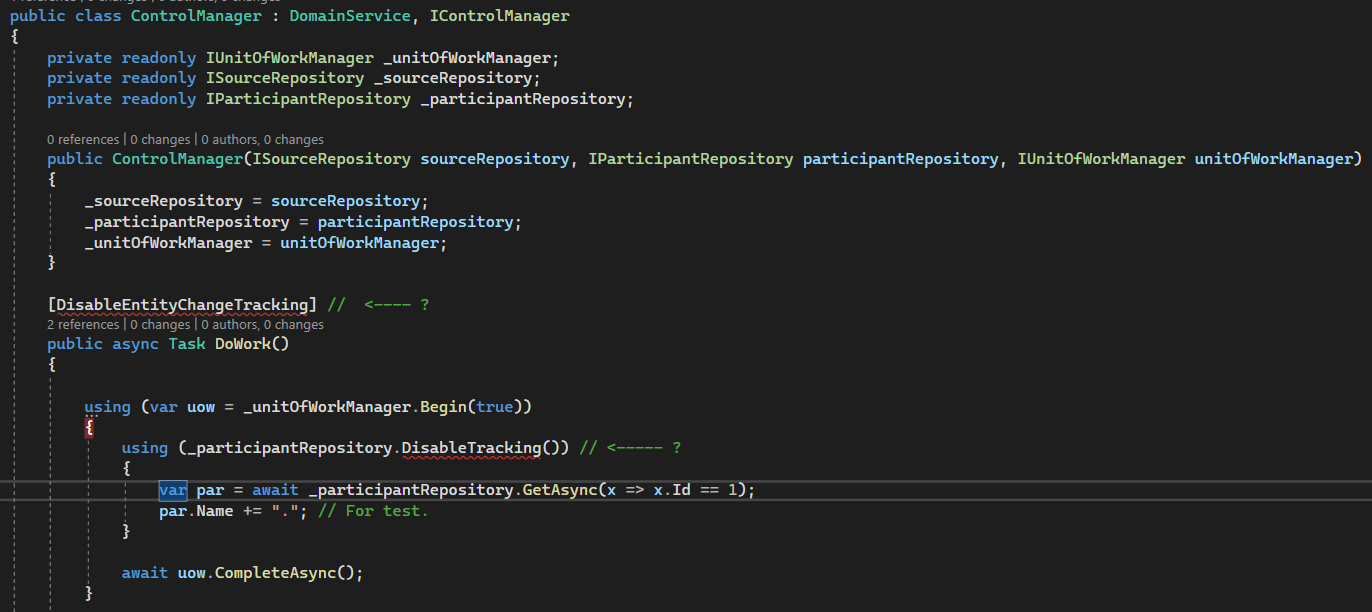1372x612 pixels.
Task: Open '0 references' CodeLens above the ControlManager constructor
Action: [83, 139]
